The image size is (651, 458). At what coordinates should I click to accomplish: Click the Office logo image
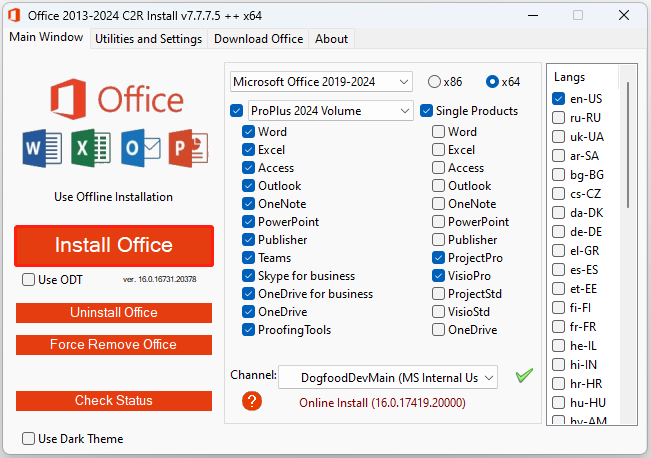point(113,98)
